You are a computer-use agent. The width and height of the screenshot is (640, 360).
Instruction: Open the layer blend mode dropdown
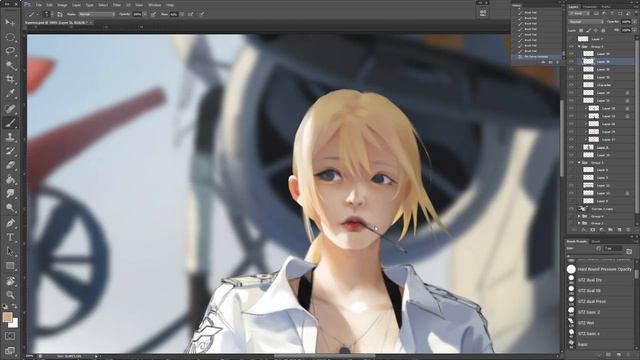pos(586,22)
